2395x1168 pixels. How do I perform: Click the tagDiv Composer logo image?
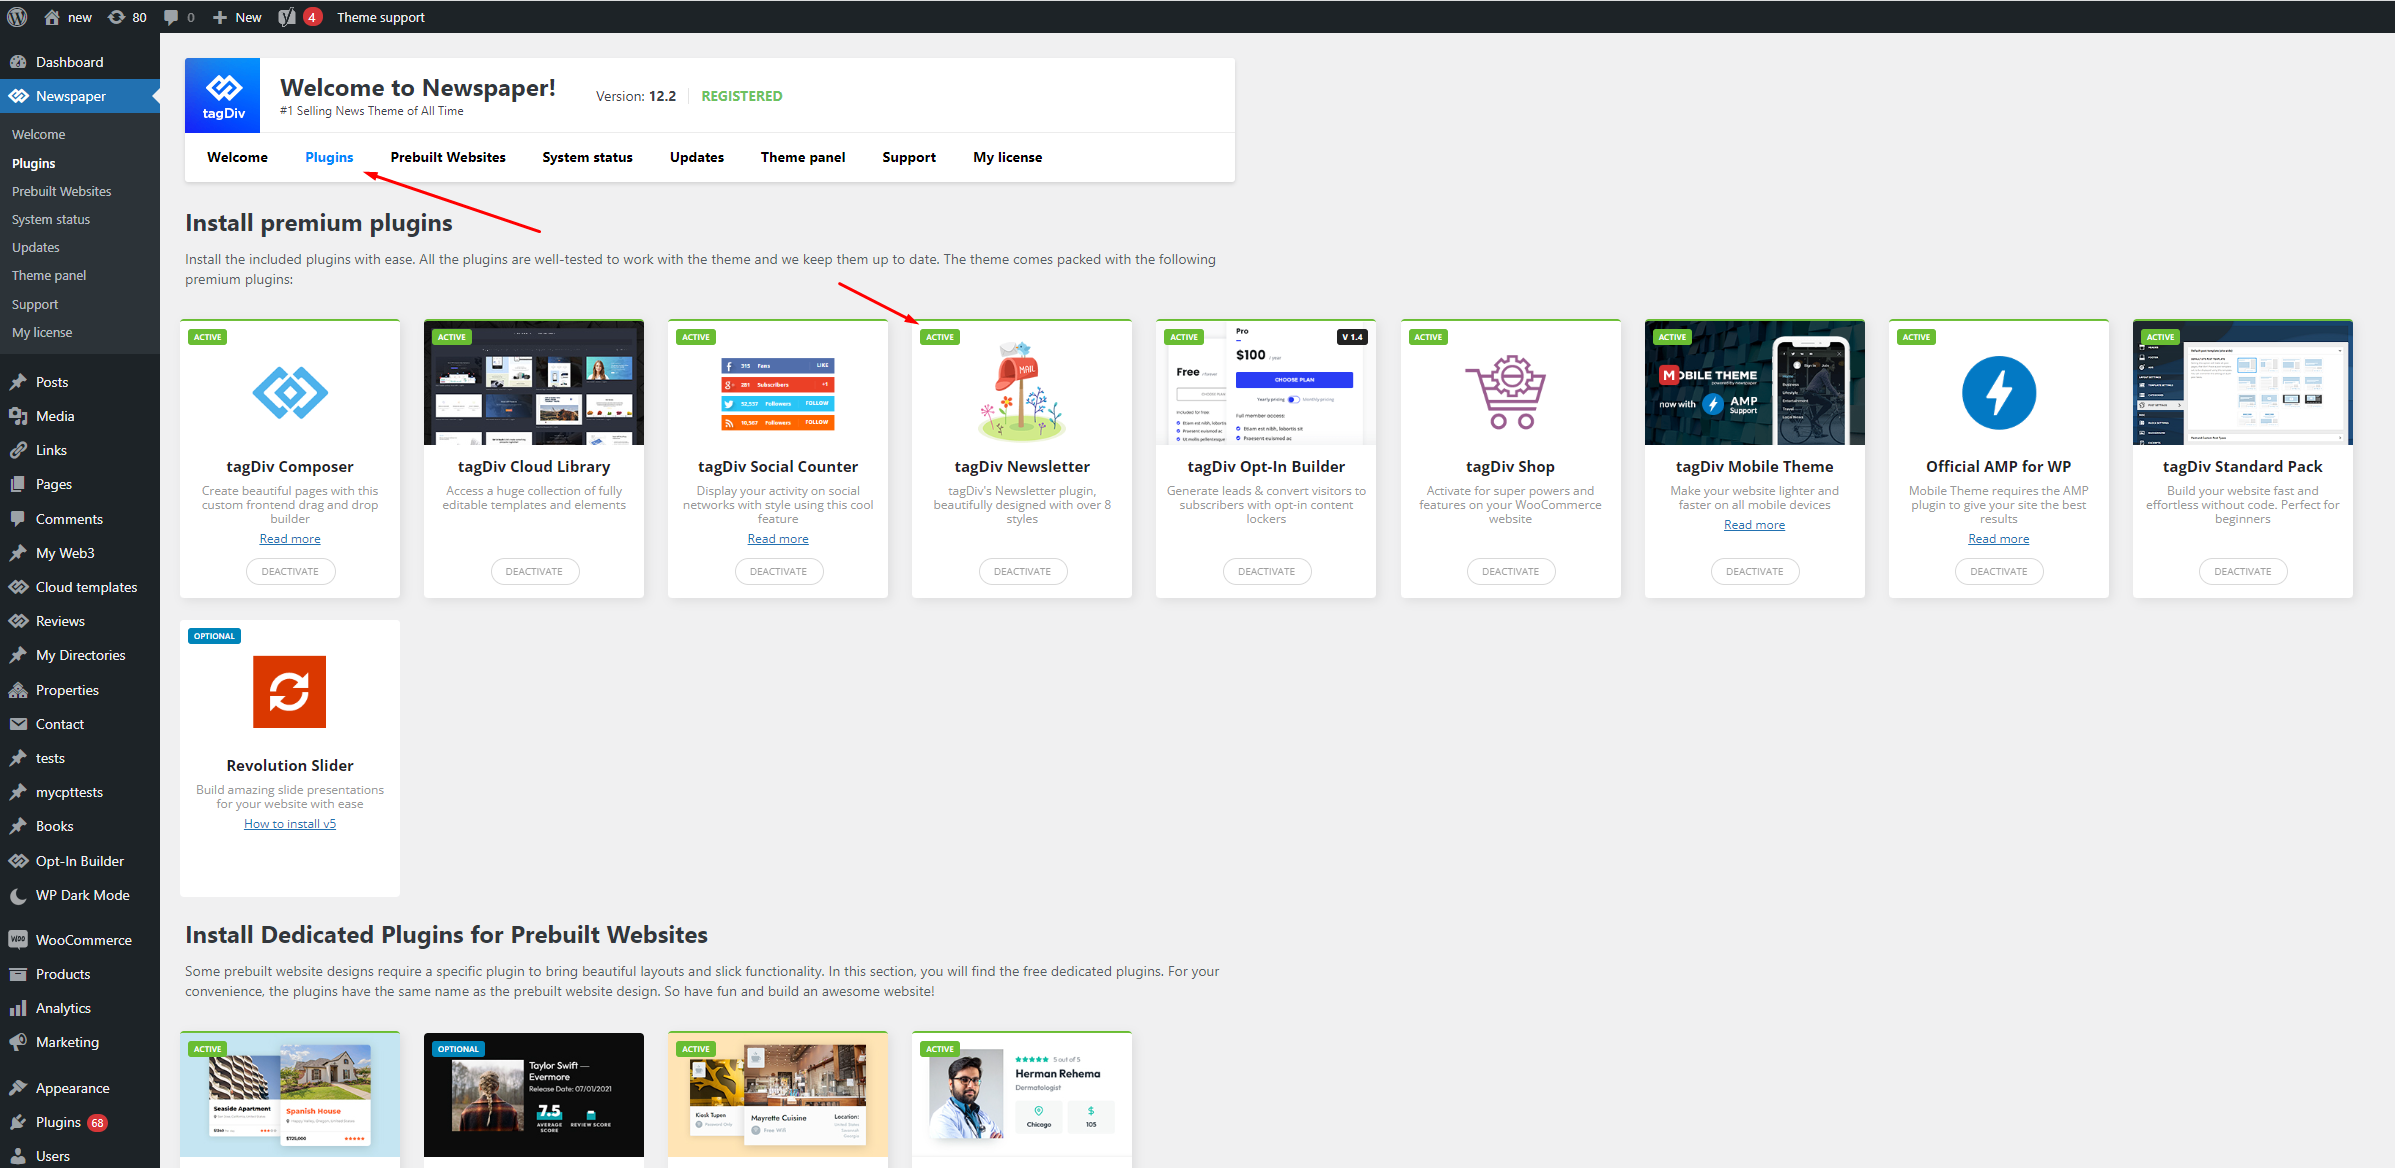coord(290,392)
